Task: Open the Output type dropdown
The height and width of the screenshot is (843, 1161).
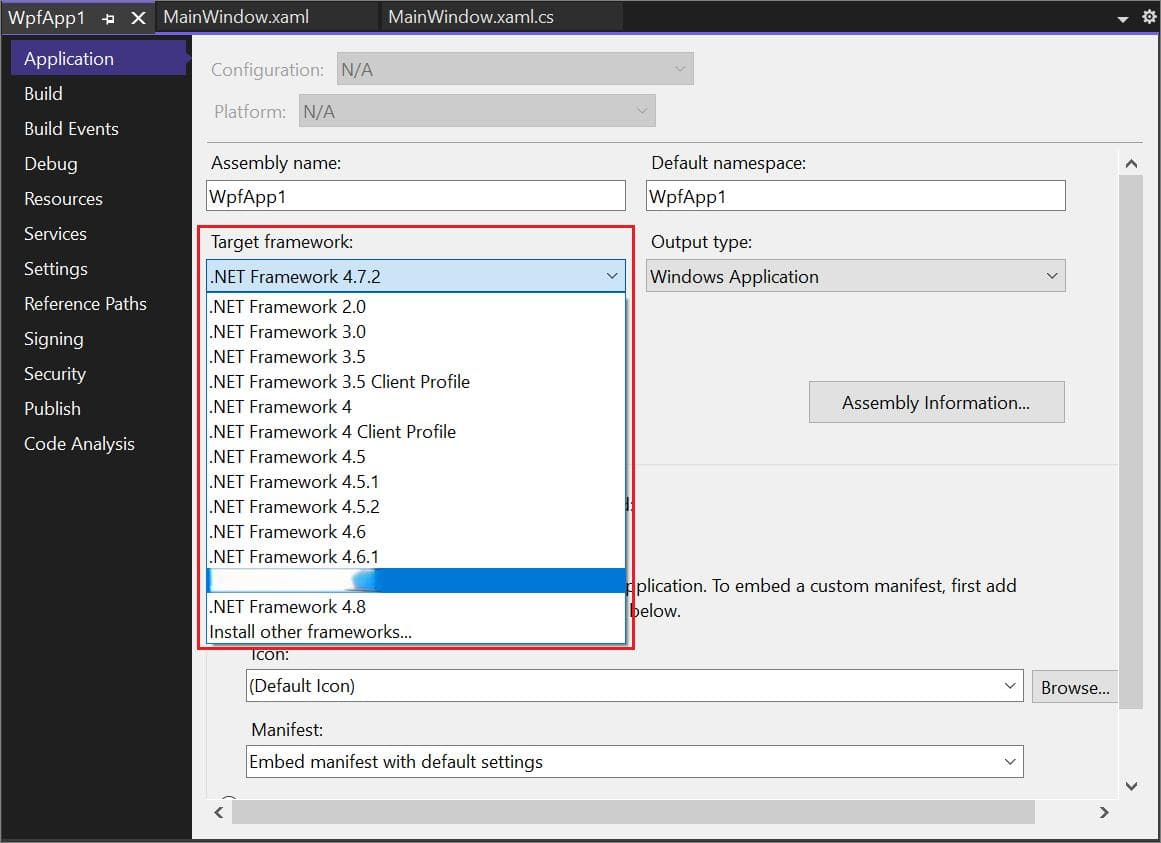Action: click(x=855, y=276)
